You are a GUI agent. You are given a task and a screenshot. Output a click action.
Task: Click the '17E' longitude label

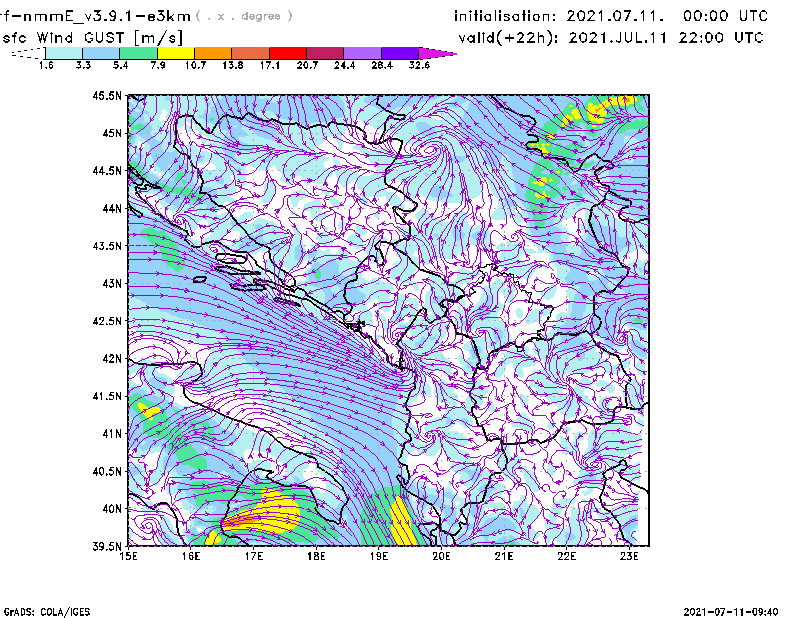coord(254,556)
